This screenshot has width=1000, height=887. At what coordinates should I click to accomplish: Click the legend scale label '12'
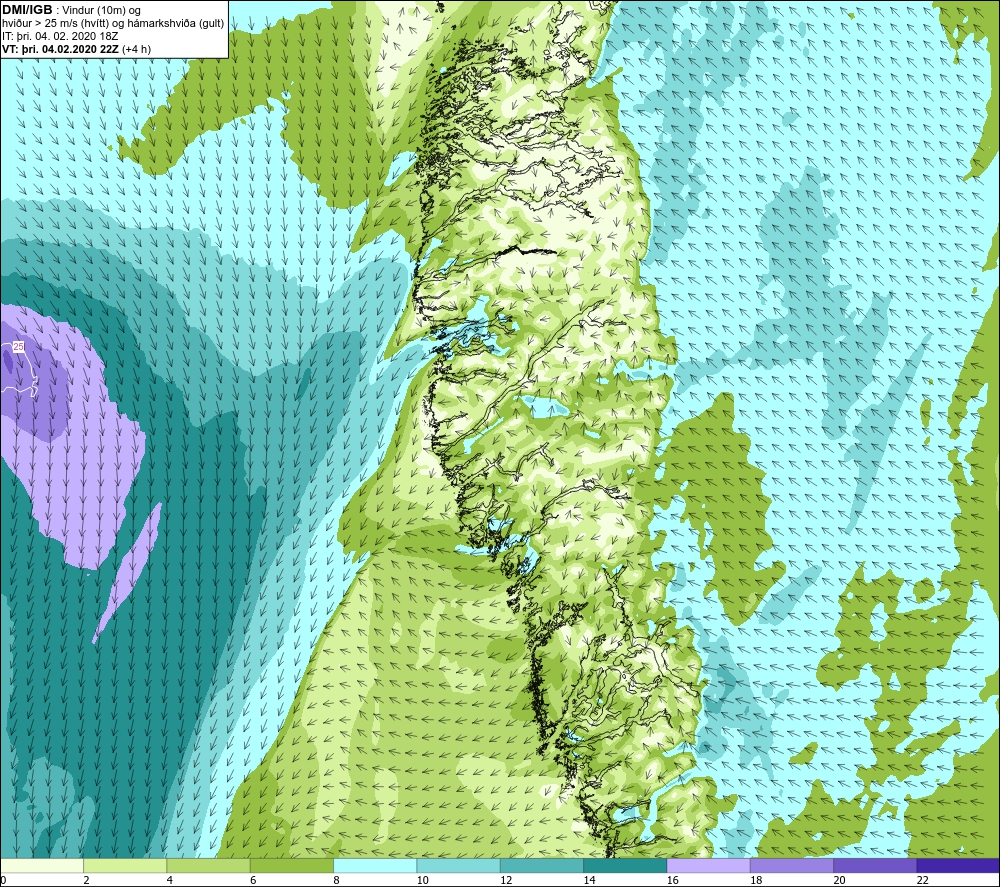pyautogui.click(x=506, y=880)
